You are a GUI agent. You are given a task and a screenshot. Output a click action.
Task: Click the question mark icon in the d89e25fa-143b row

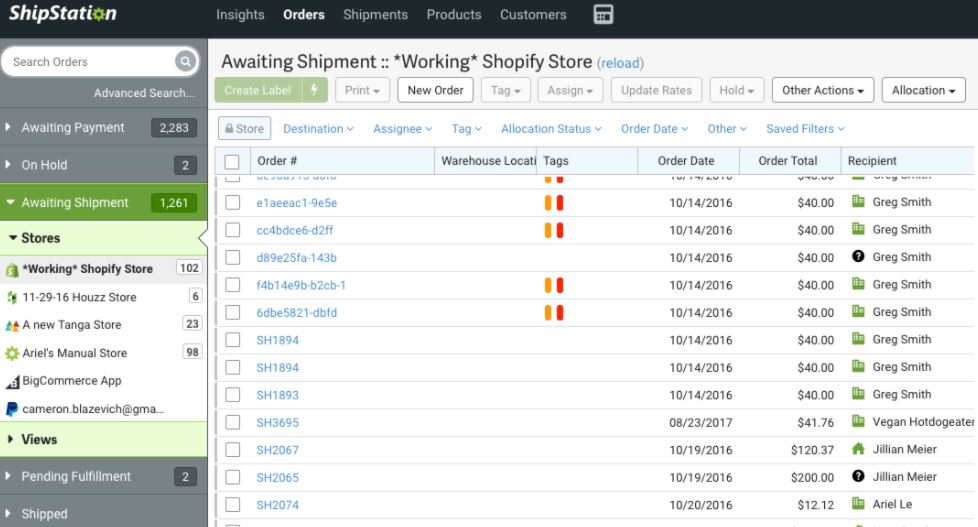coord(858,256)
